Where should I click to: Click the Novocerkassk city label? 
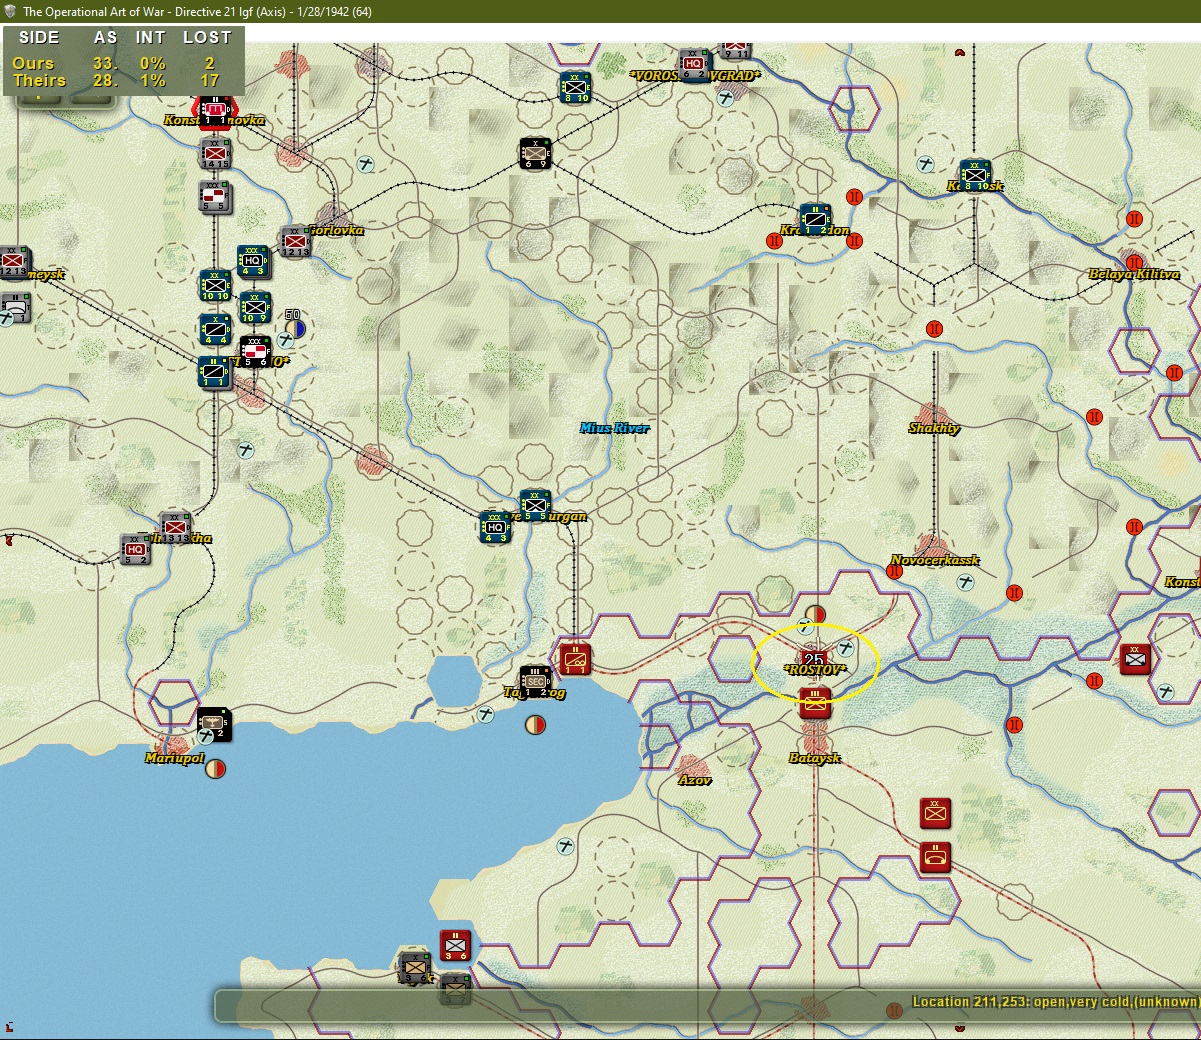[935, 560]
